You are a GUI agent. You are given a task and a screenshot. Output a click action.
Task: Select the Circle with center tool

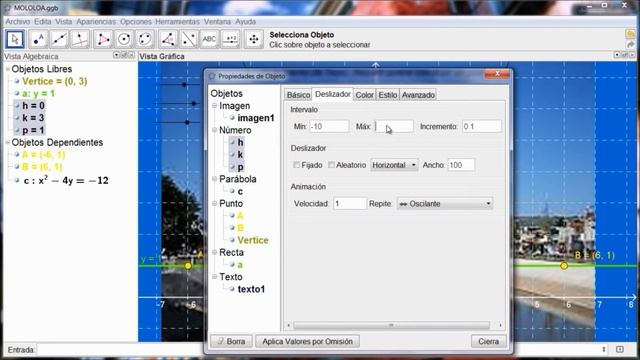coord(124,39)
